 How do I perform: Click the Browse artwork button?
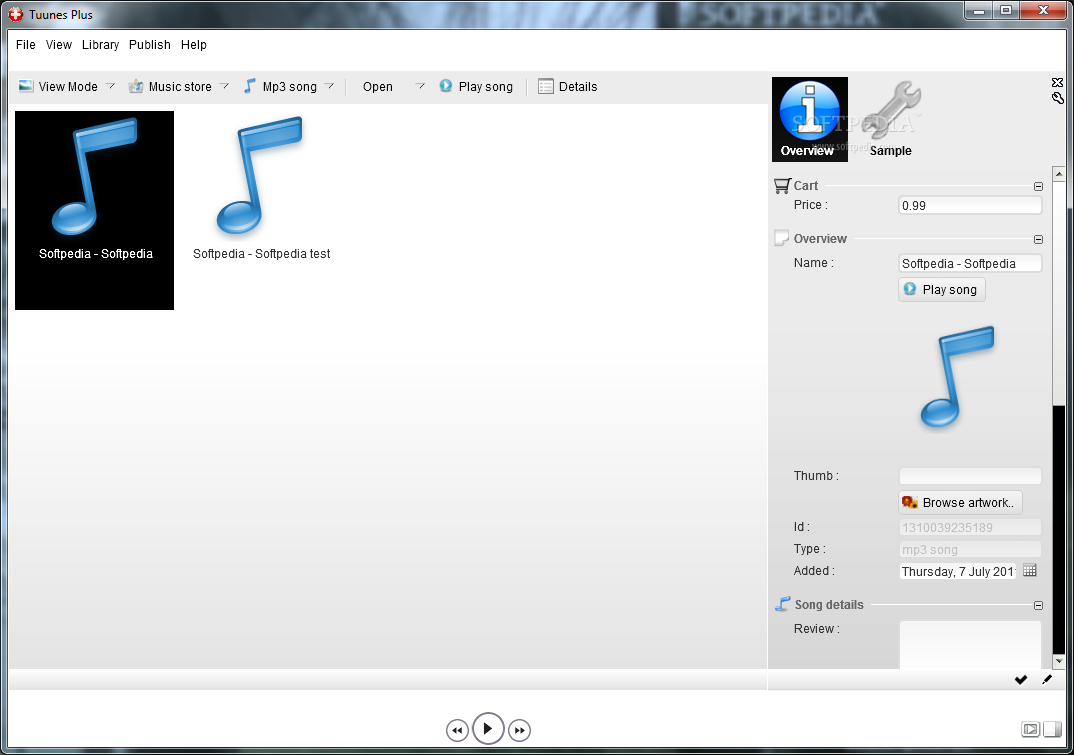pos(960,503)
